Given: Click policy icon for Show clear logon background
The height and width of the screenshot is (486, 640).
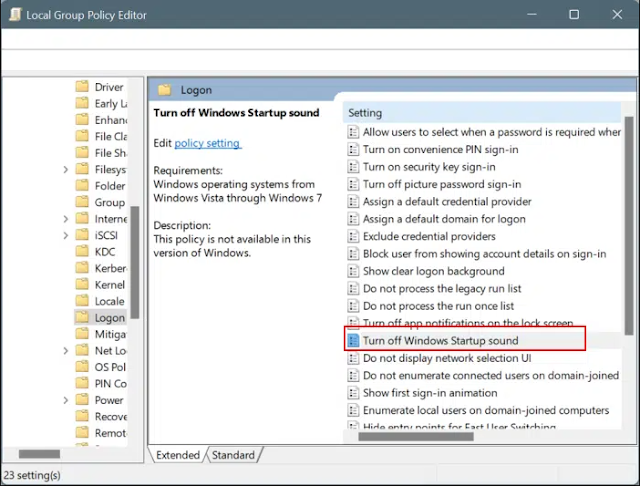Looking at the screenshot, I should click(353, 271).
